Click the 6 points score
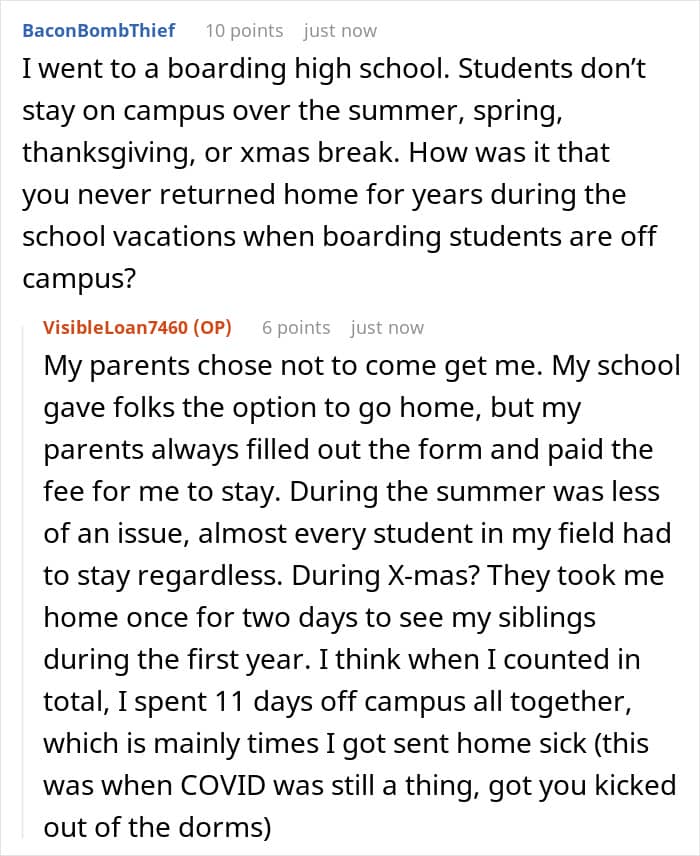The width and height of the screenshot is (700, 856). [296, 327]
